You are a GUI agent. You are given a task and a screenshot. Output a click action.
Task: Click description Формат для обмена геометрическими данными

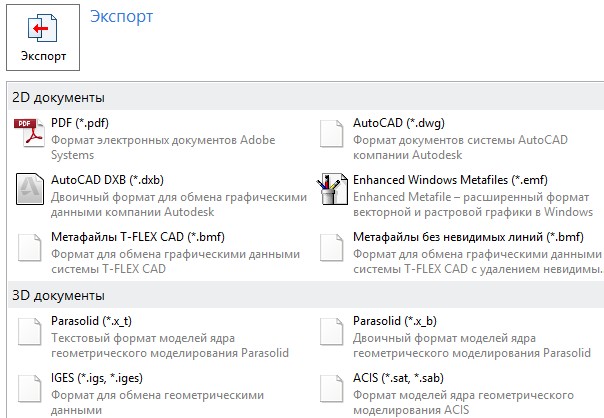(x=158, y=403)
